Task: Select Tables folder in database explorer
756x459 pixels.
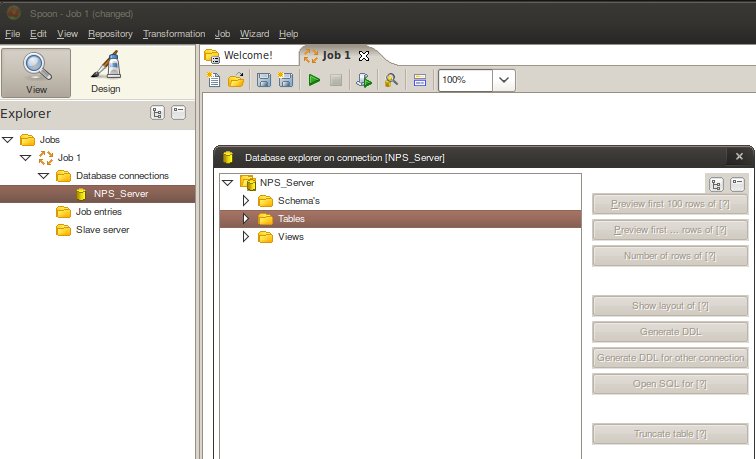Action: [x=291, y=219]
